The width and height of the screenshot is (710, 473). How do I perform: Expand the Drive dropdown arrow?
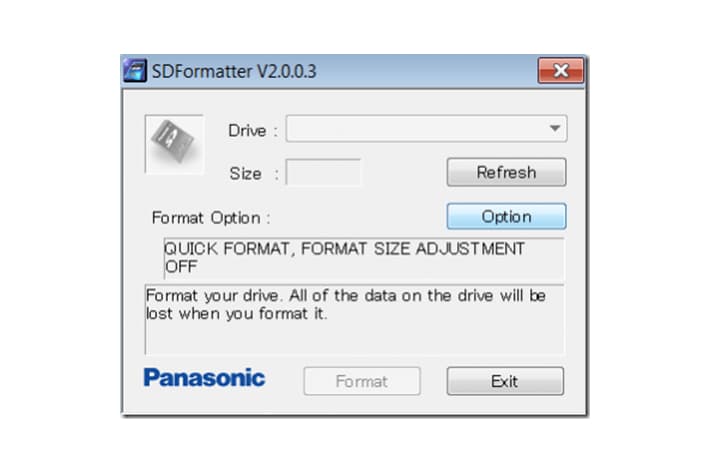point(555,129)
